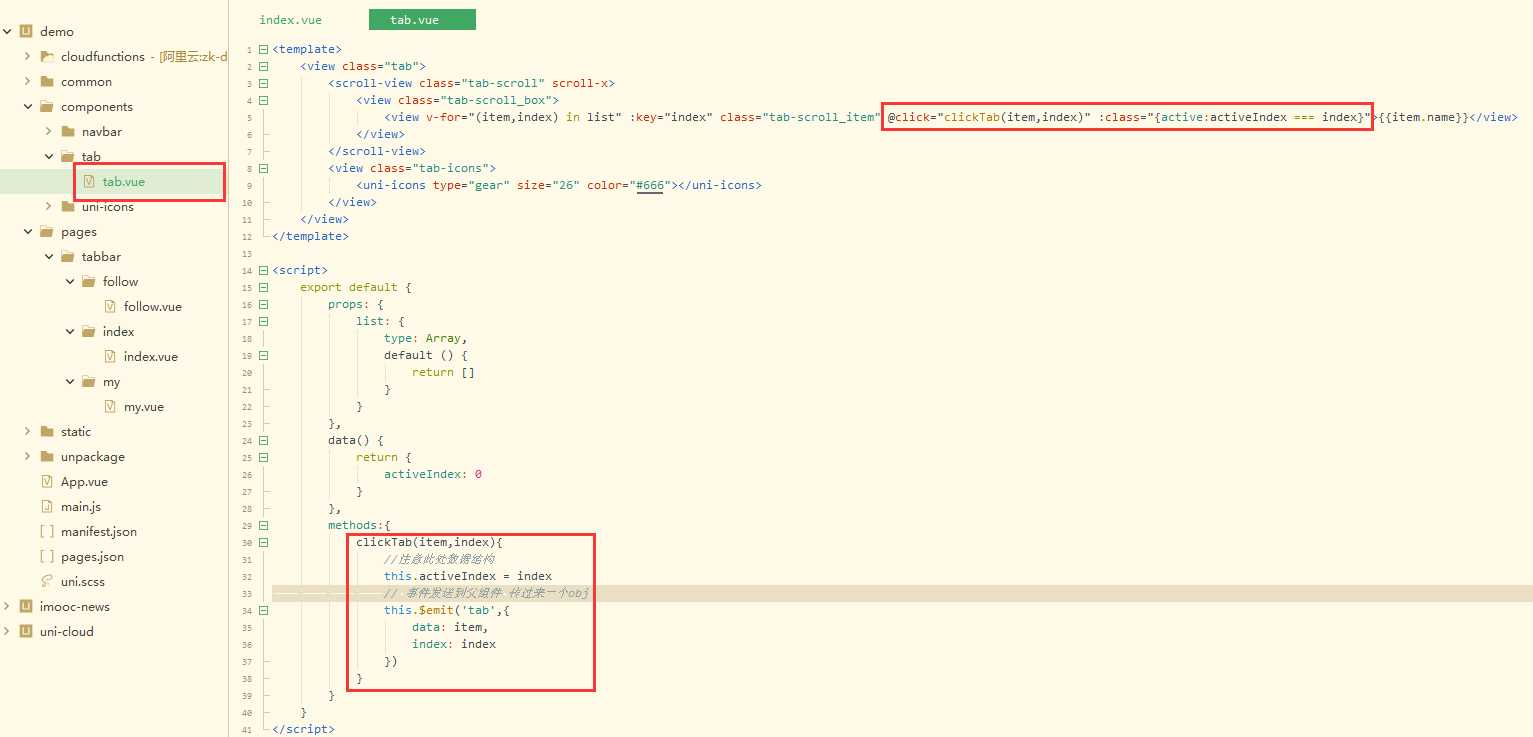The width and height of the screenshot is (1533, 737).
Task: Fold the view class="tab" block at line 2
Action: coord(263,66)
